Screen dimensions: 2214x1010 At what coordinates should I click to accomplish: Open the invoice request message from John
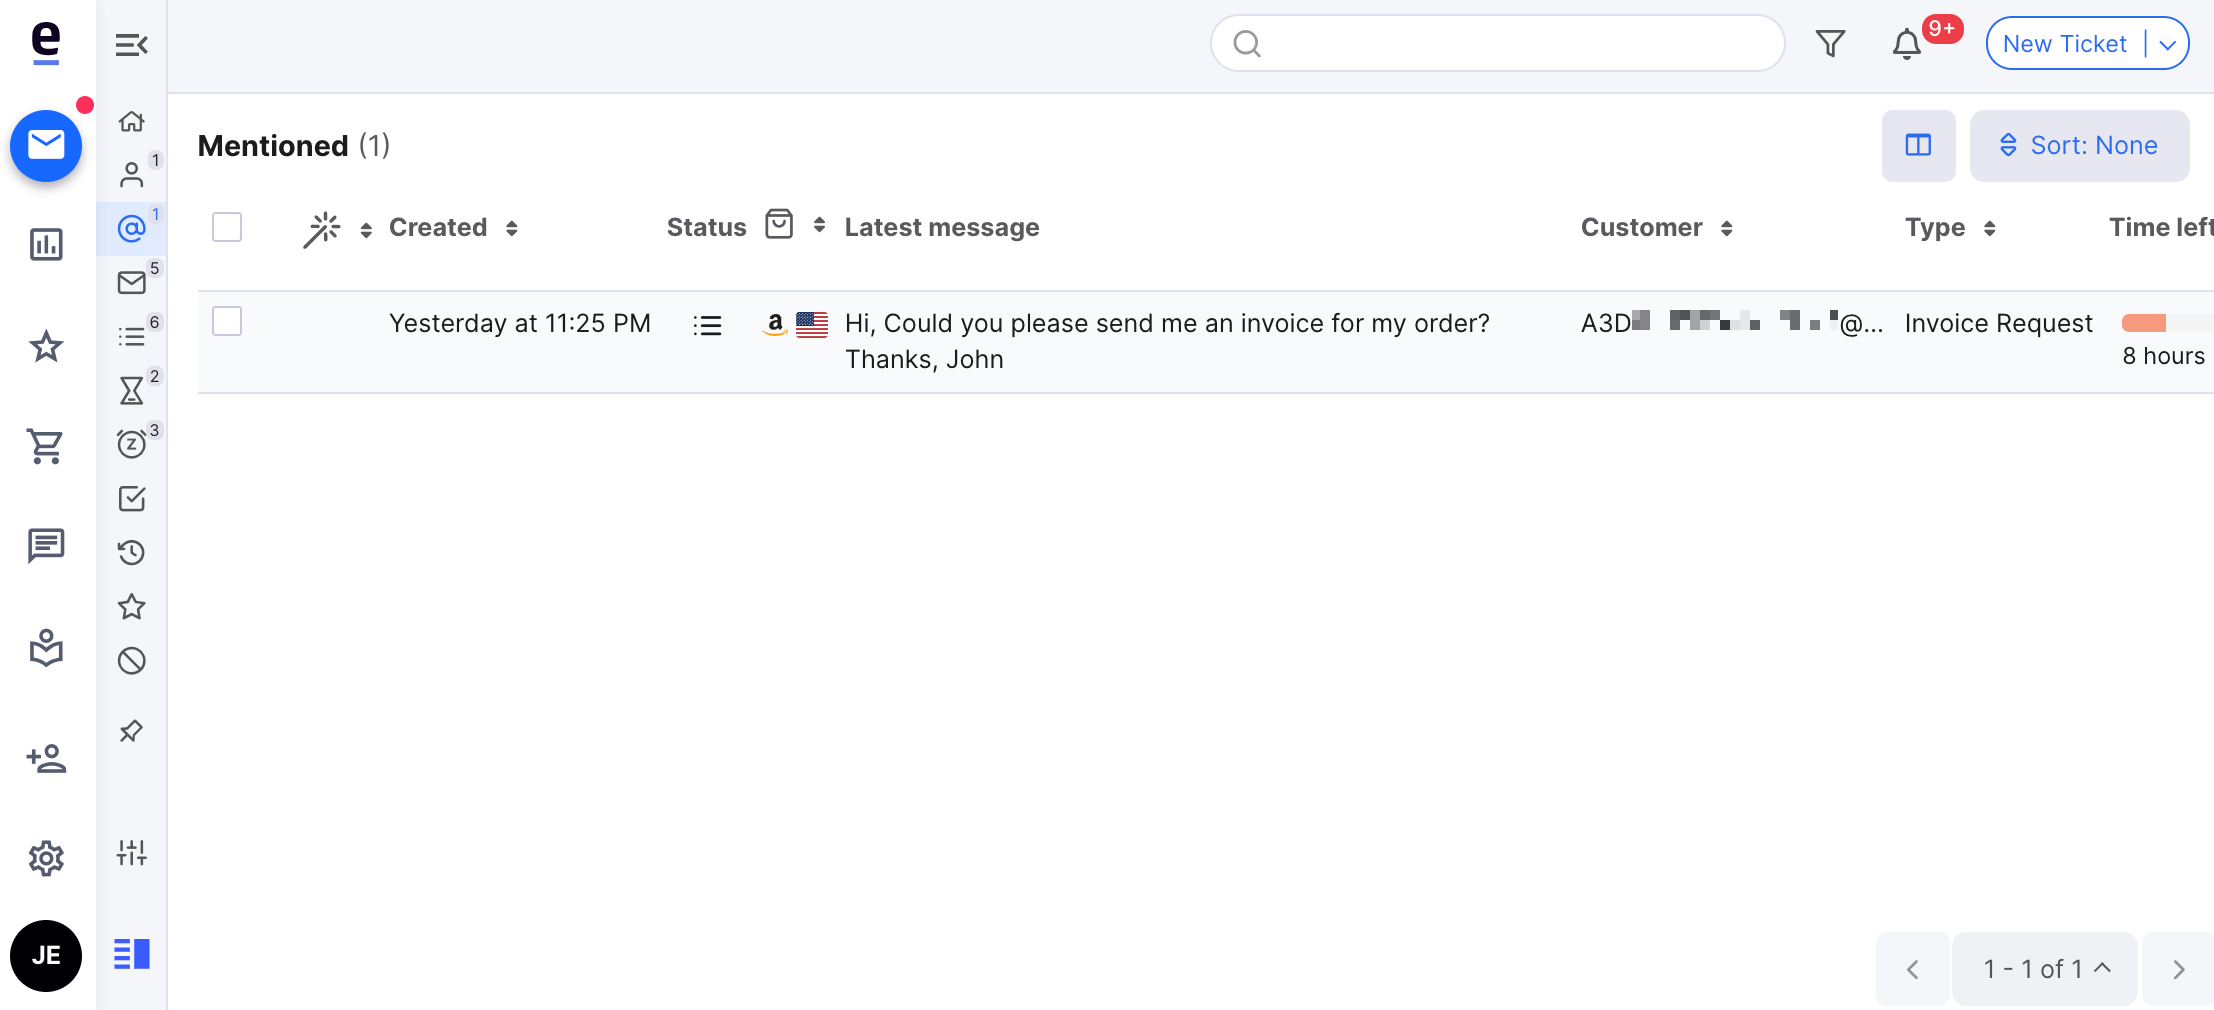pos(1167,341)
